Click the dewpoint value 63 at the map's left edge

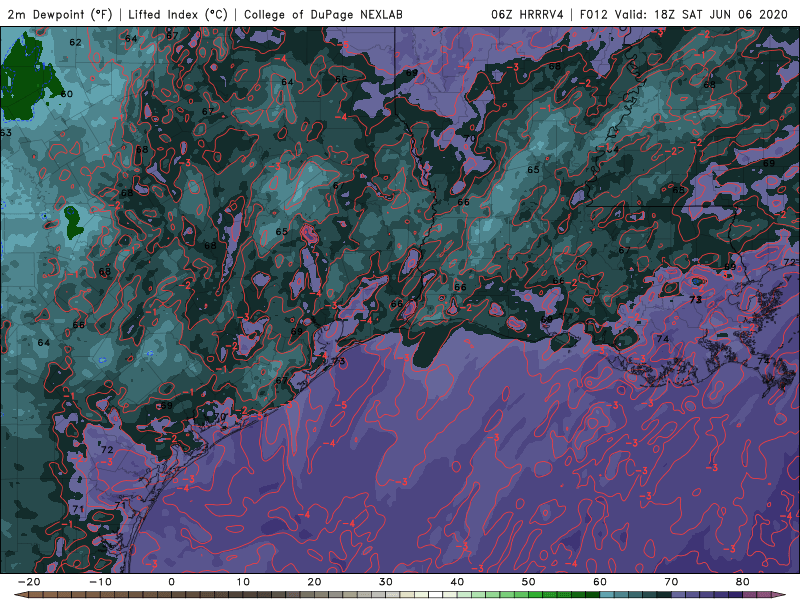(x=6, y=133)
